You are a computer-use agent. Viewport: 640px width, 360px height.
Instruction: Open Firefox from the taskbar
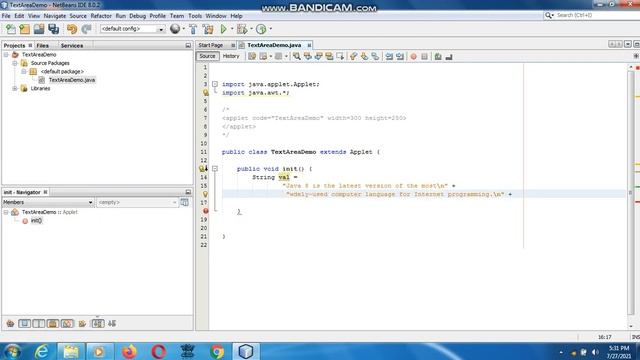[x=129, y=351]
